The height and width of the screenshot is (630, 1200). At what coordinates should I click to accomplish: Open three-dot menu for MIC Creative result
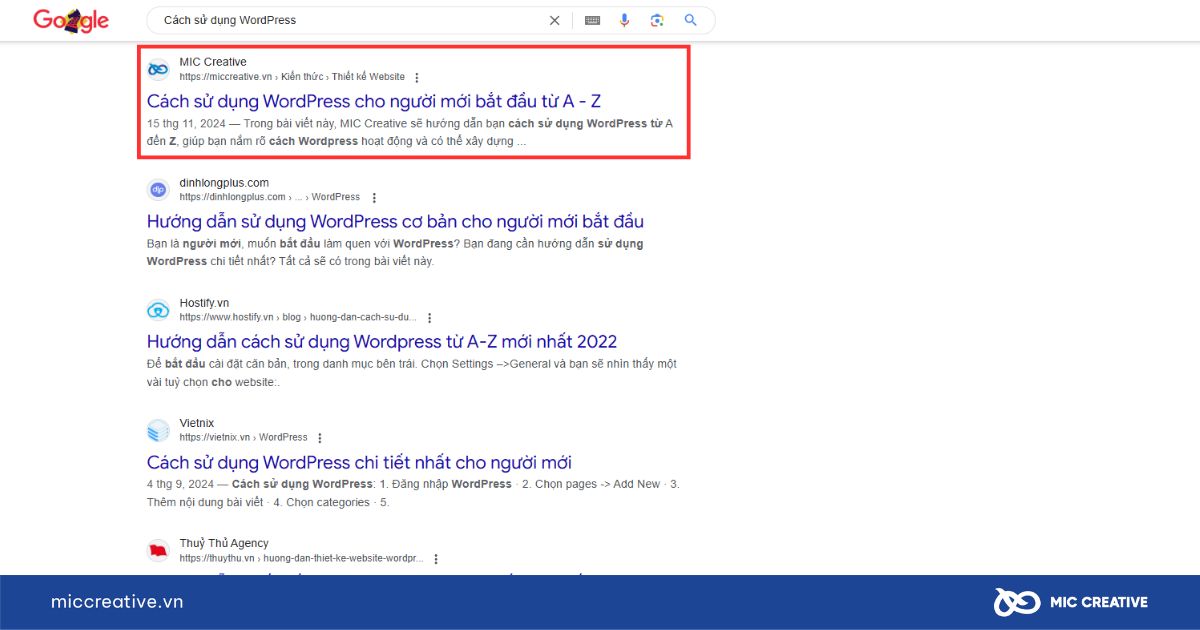pos(417,77)
